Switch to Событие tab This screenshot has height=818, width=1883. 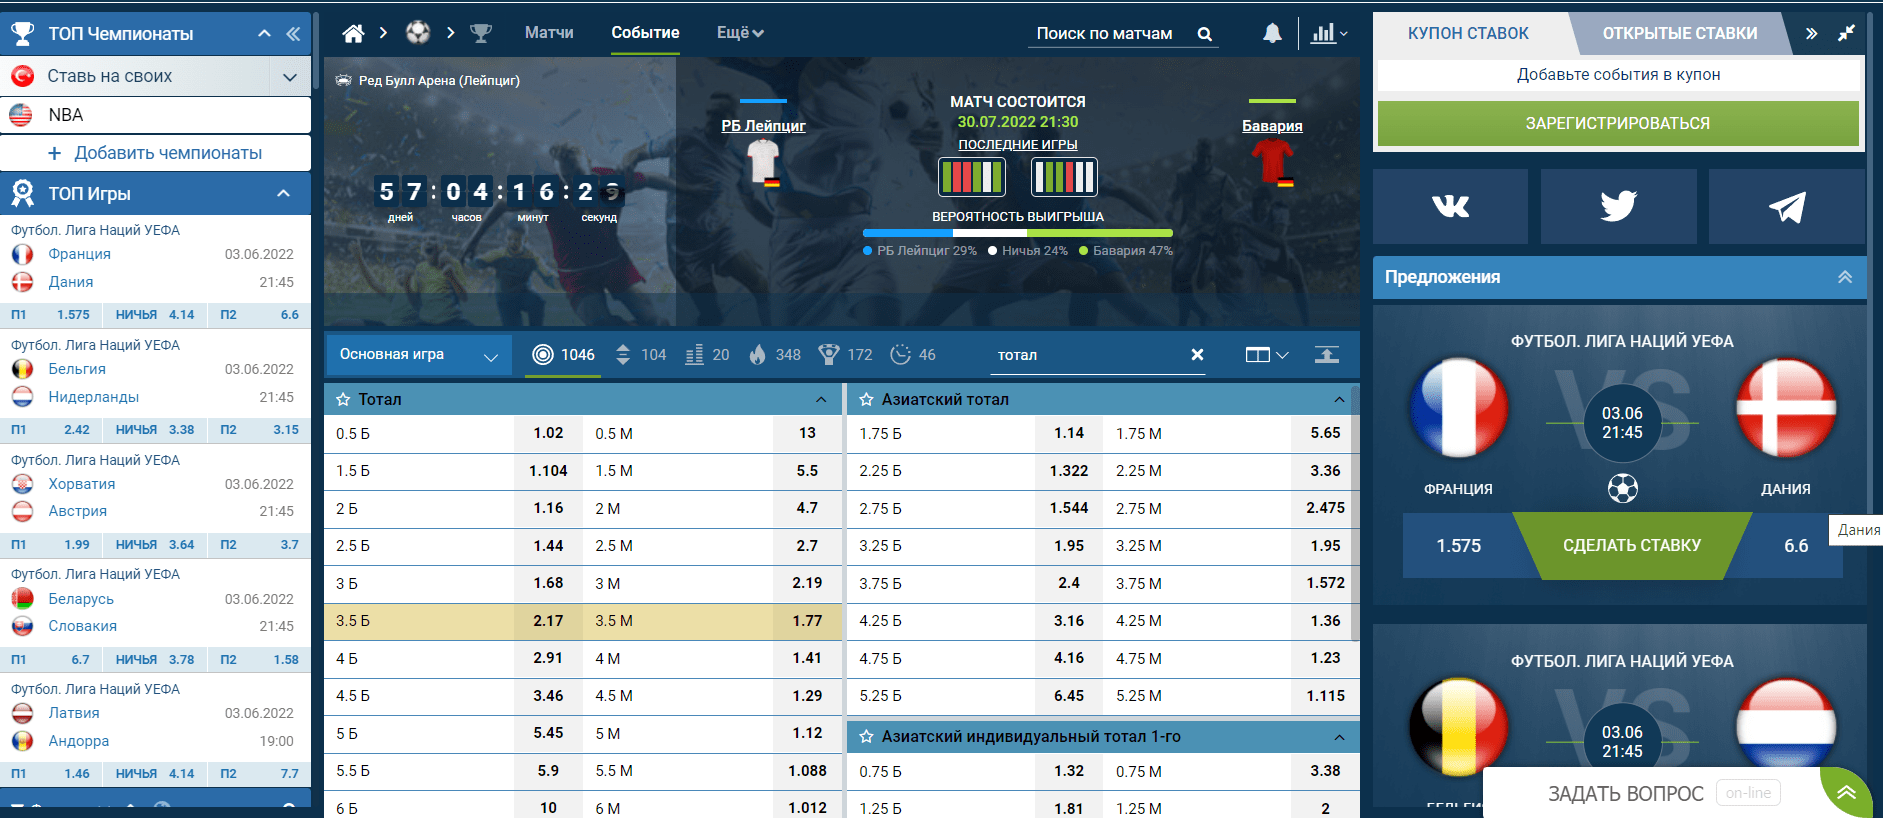click(645, 33)
